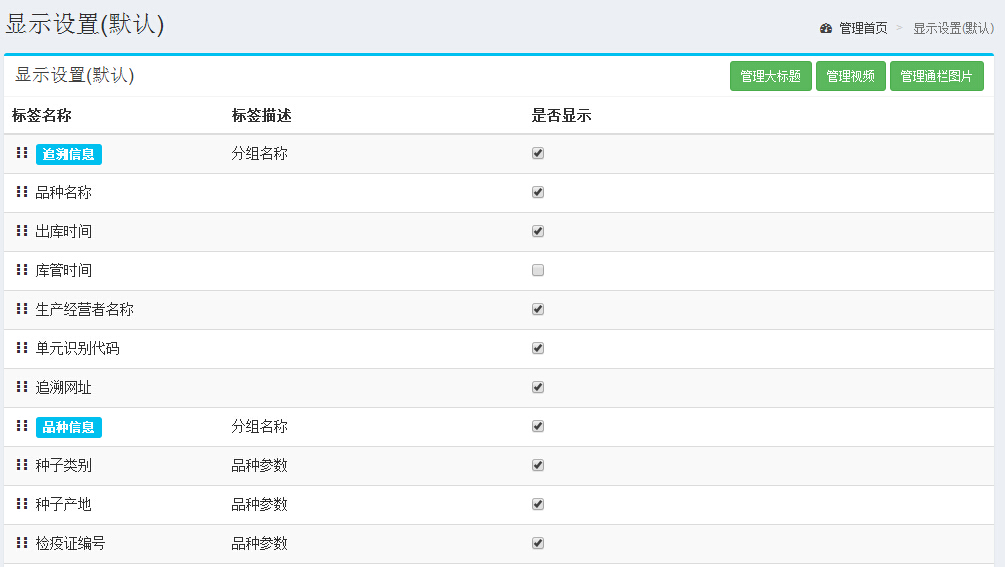The width and height of the screenshot is (1005, 567).
Task: Uncheck display checkbox for 种子类别
Action: 538,466
